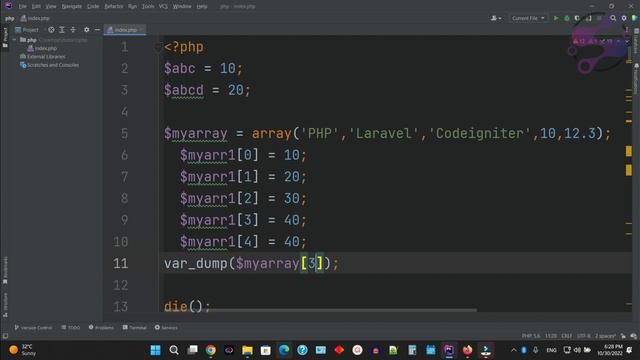Select Scratches and Consoles node
Viewport: 640px width, 360px height.
click(49, 65)
